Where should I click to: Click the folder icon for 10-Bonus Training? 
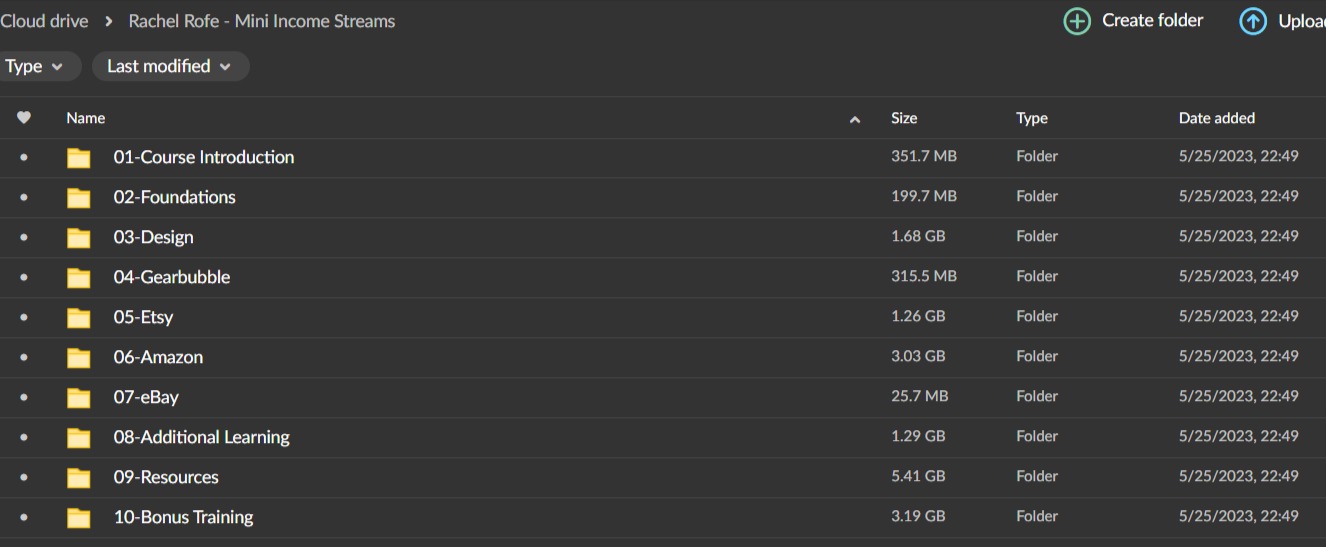click(78, 518)
